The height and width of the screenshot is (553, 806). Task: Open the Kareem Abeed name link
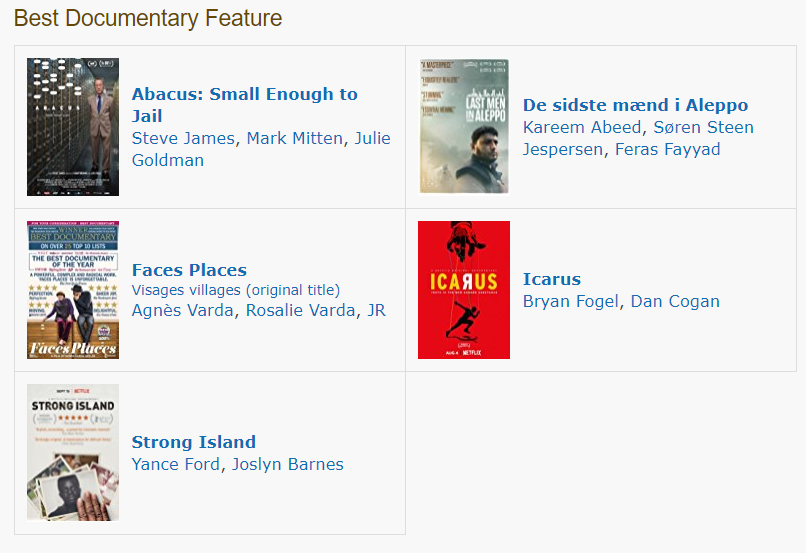tap(581, 127)
